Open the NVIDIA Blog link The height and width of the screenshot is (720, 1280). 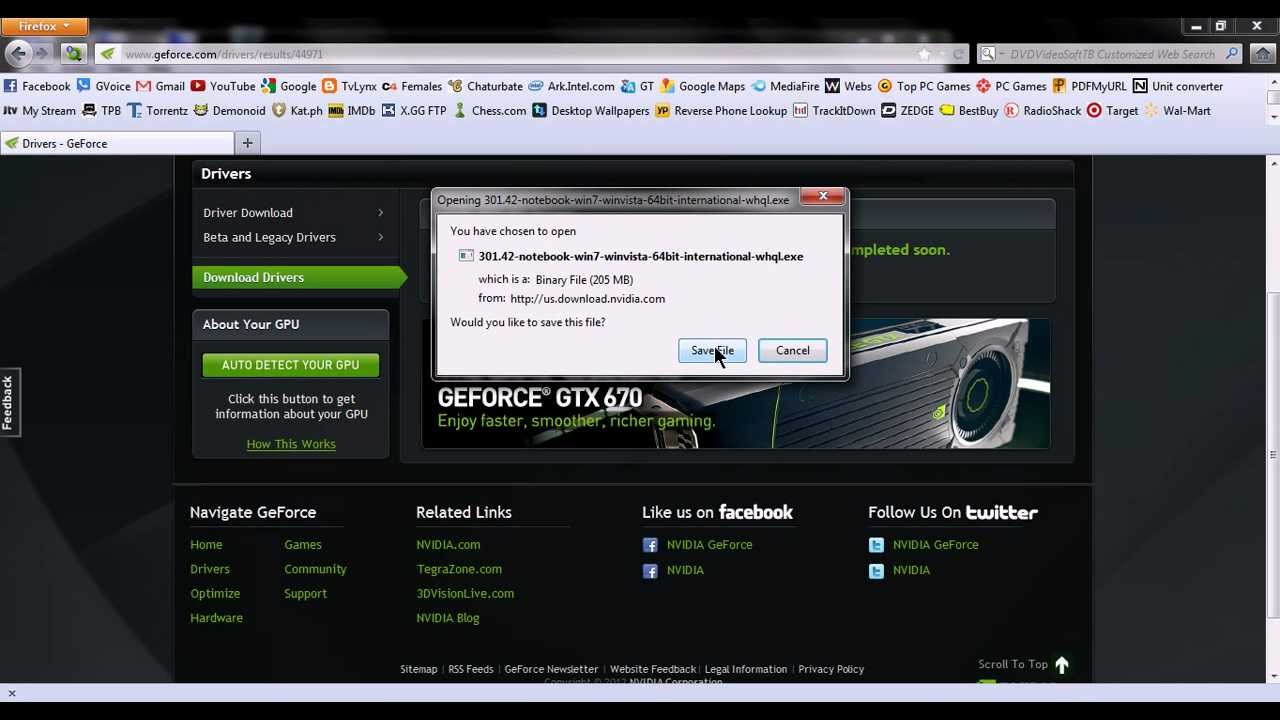(448, 618)
